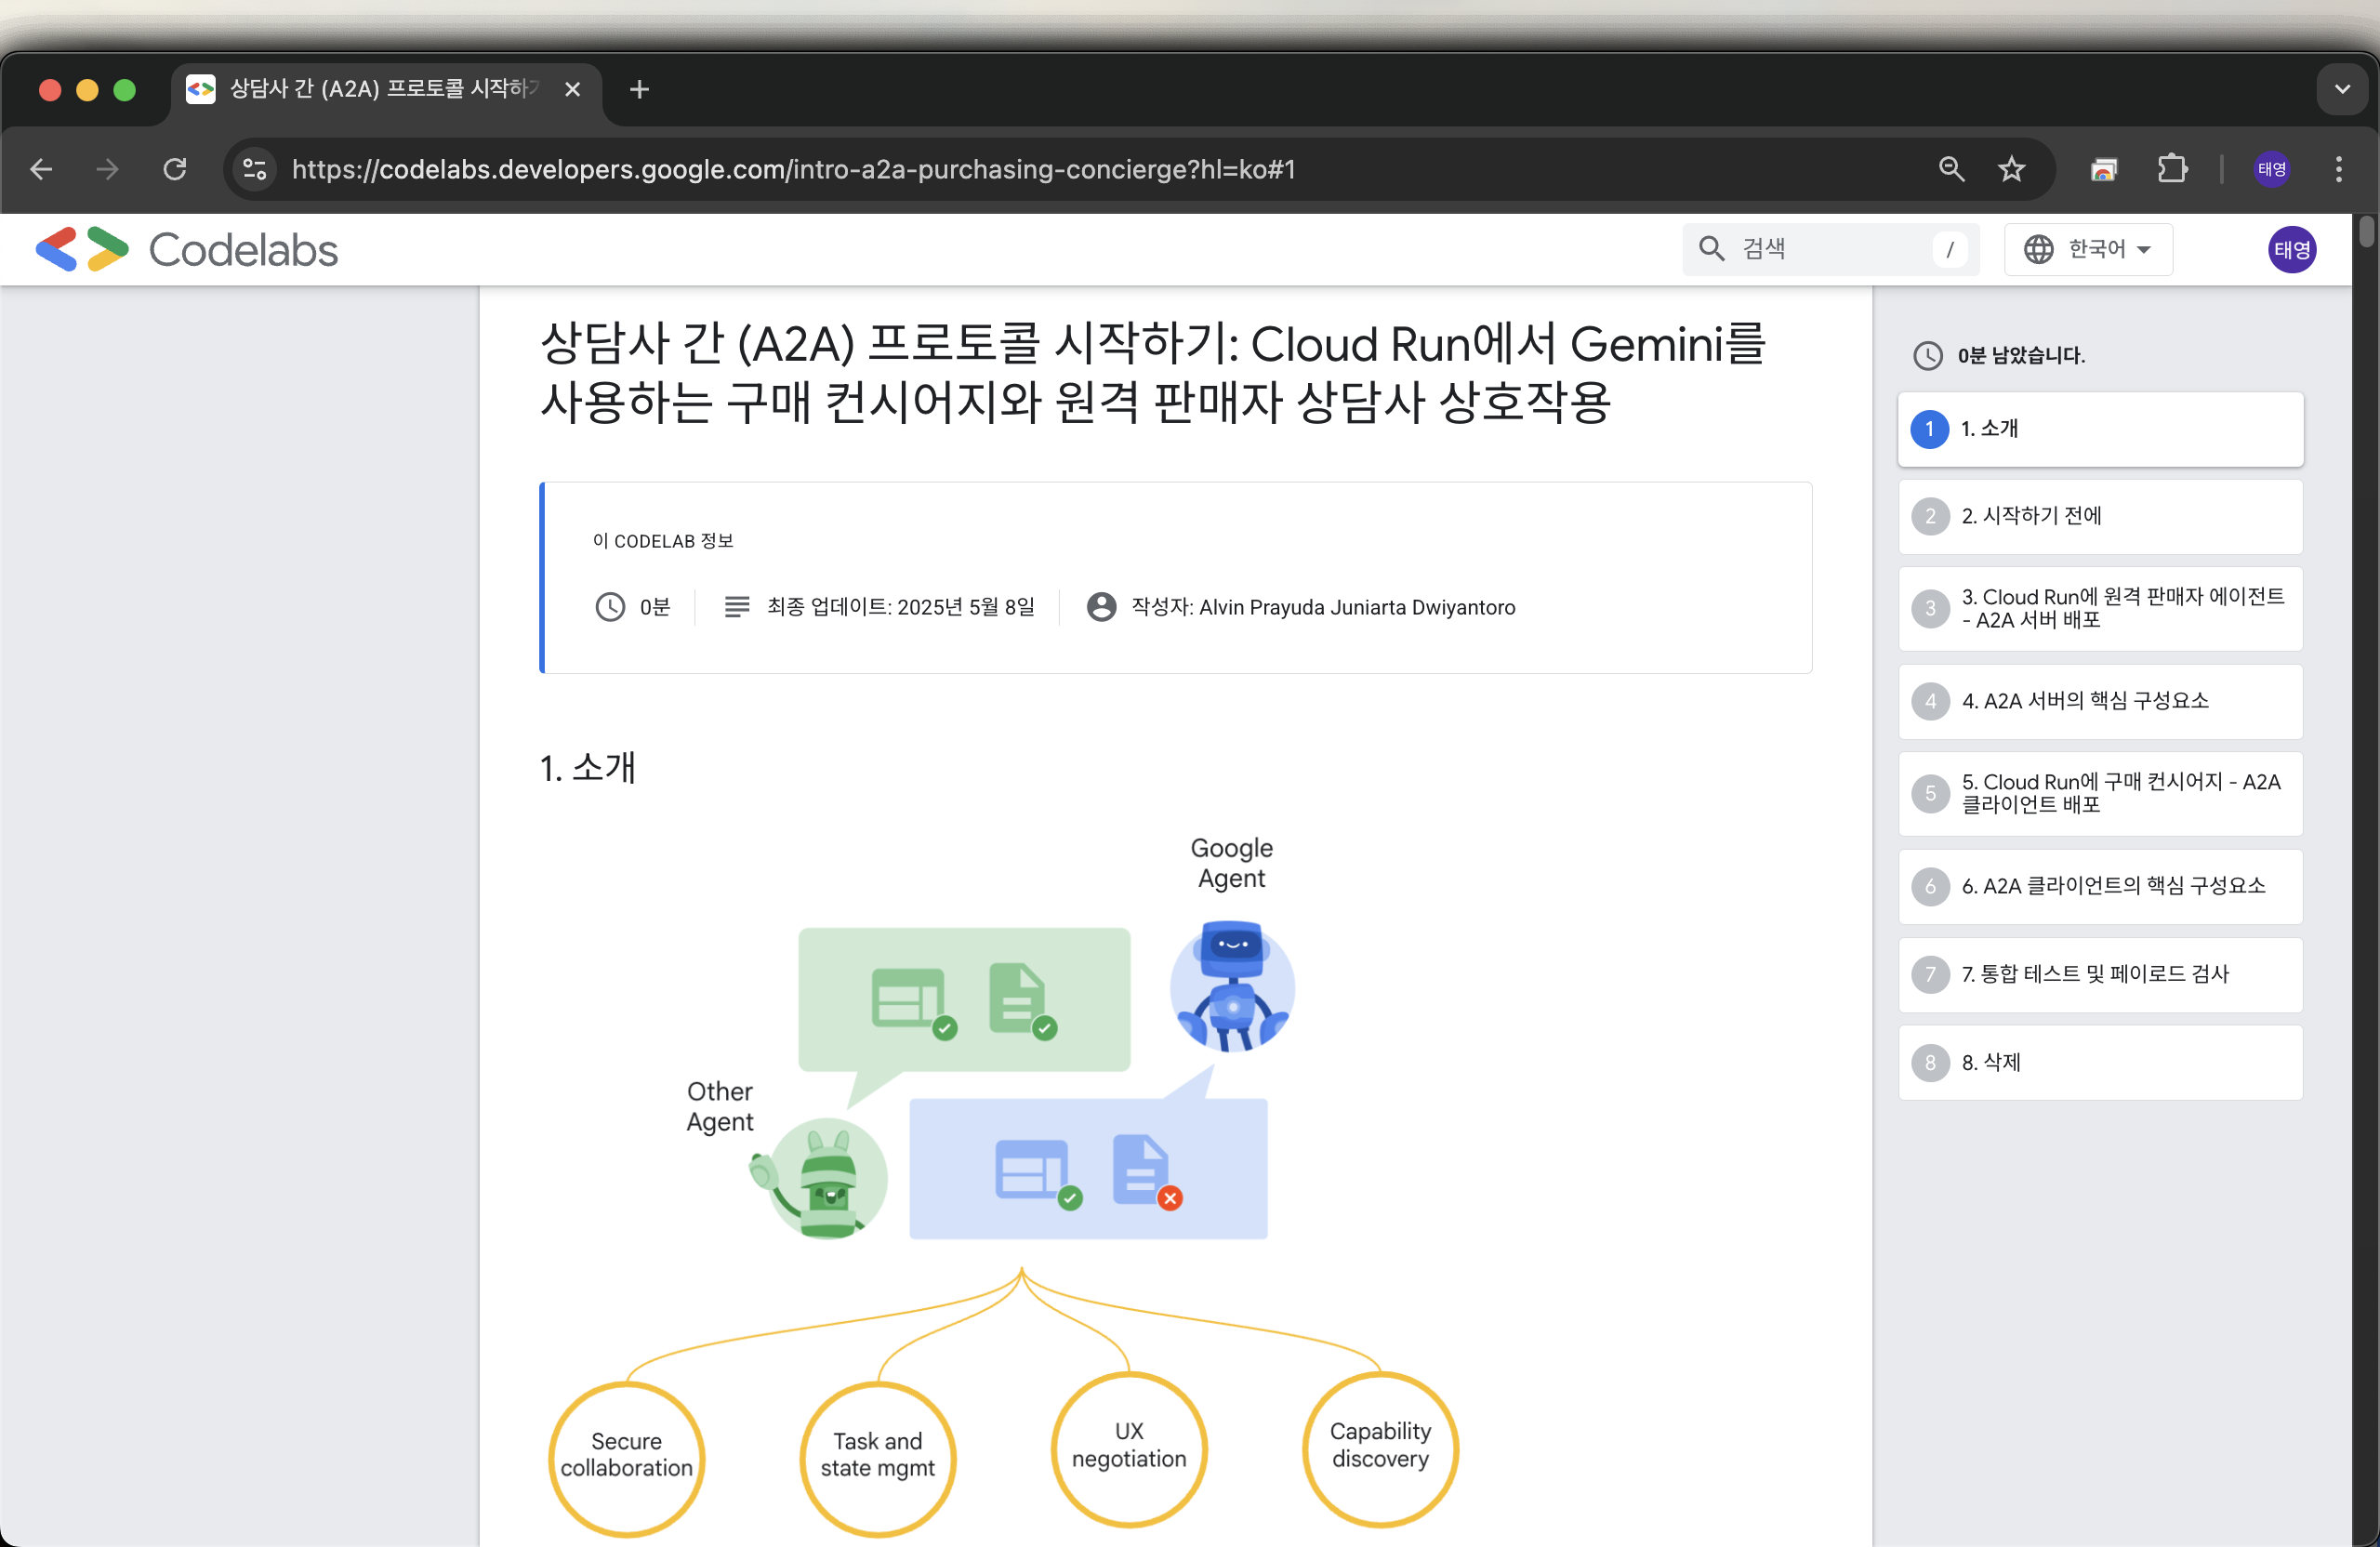Open step 3 Cloud Run 원격 판매자 에이전트
2380x1547 pixels.
pos(2100,608)
